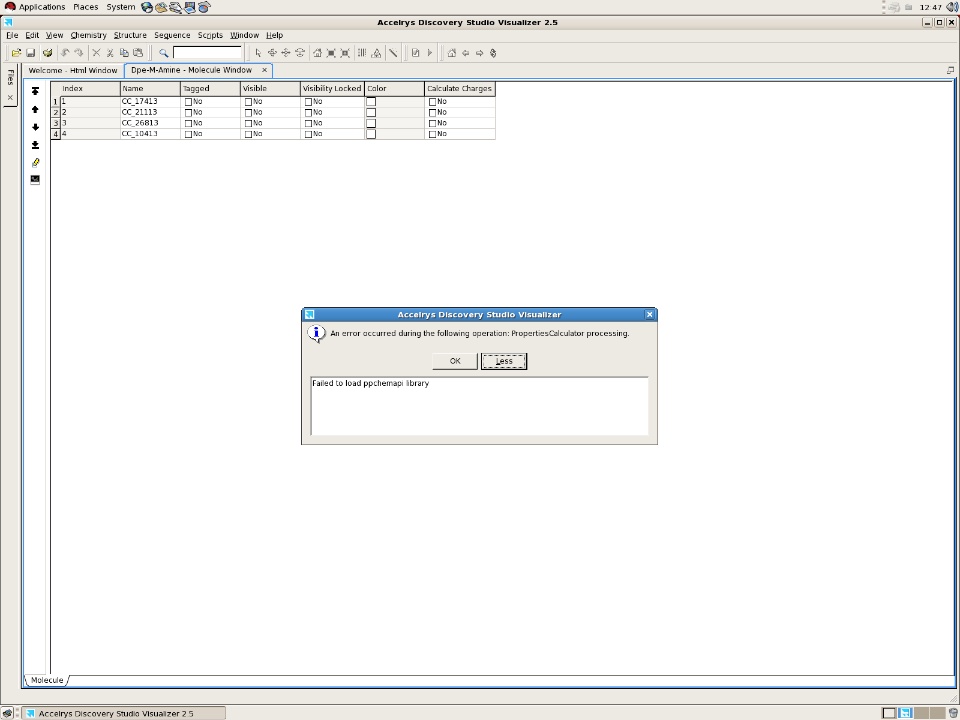
Task: Select the Zoom view tool
Action: tap(300, 53)
